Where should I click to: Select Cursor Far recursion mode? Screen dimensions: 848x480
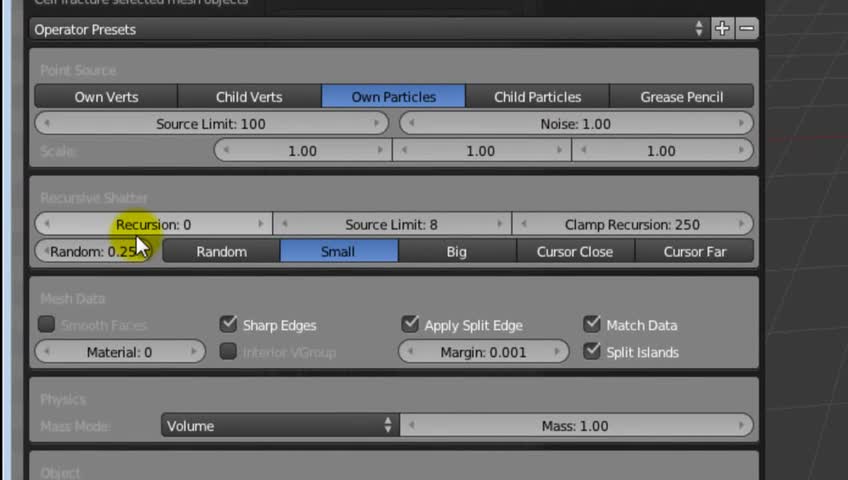[694, 251]
